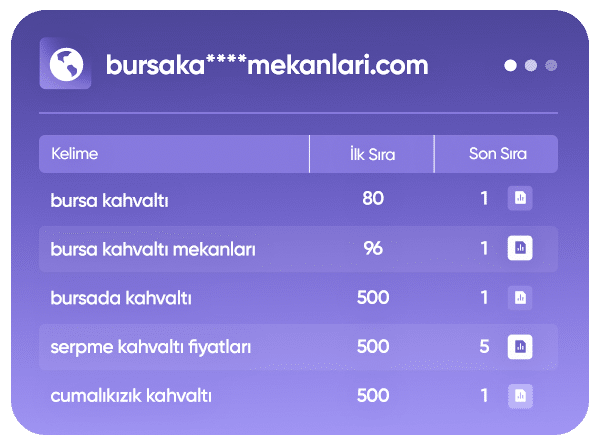Screen dimensions: 600x446
Task: Select the cumalıkızık kahvaltı keyword
Action: point(131,396)
